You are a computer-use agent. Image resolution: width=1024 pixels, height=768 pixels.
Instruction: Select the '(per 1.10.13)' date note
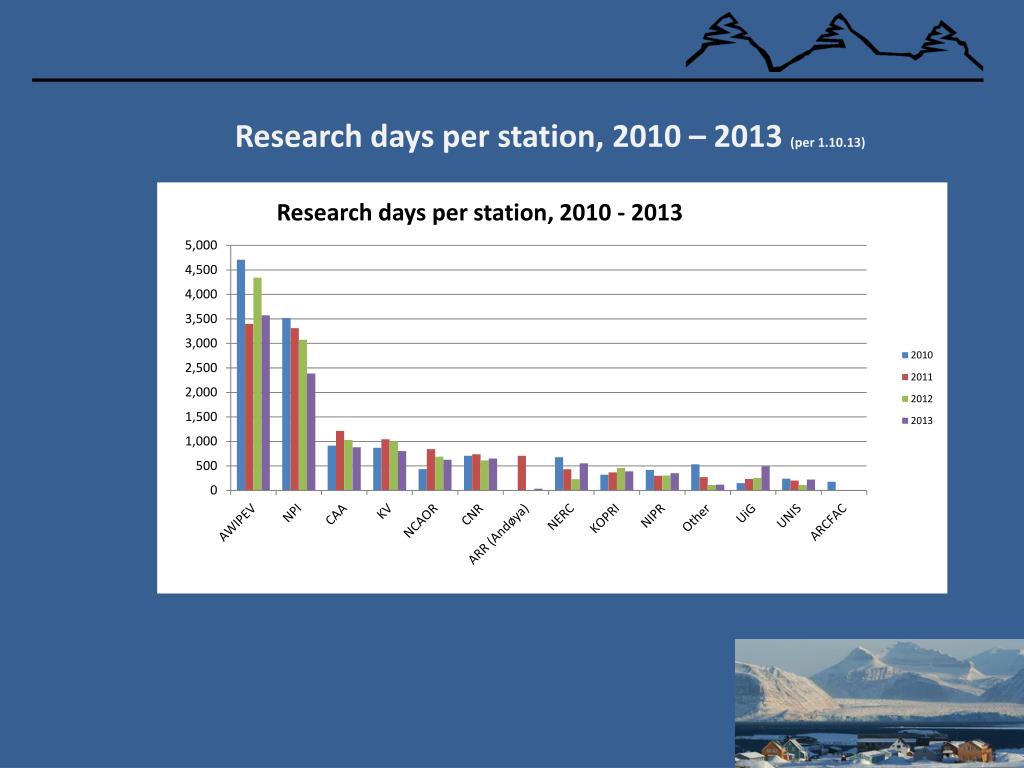point(827,142)
